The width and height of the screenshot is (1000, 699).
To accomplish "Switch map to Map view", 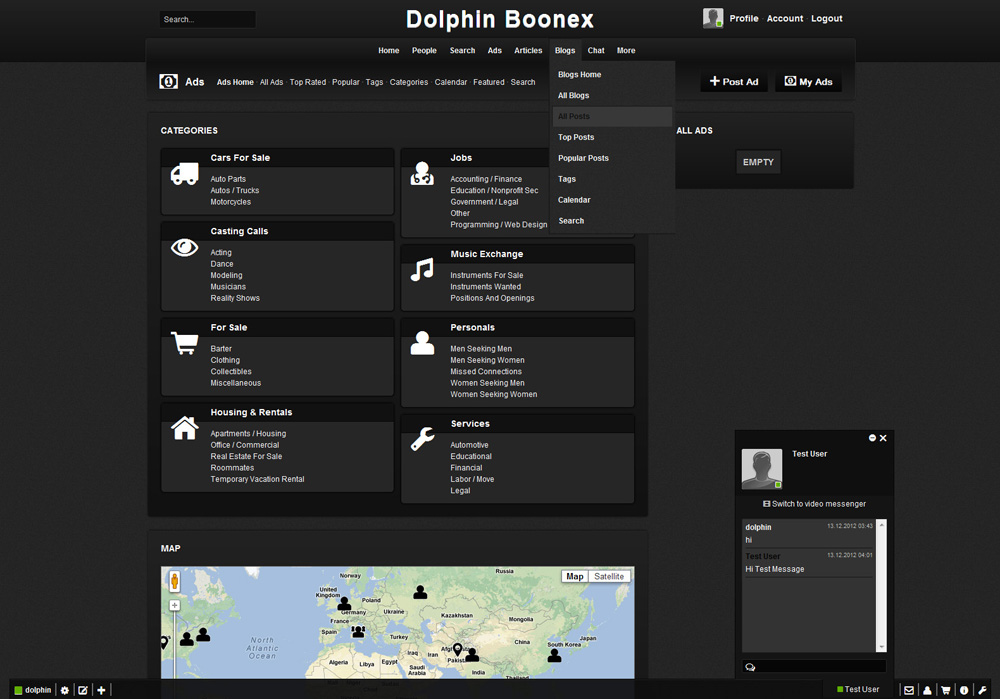I will [575, 577].
